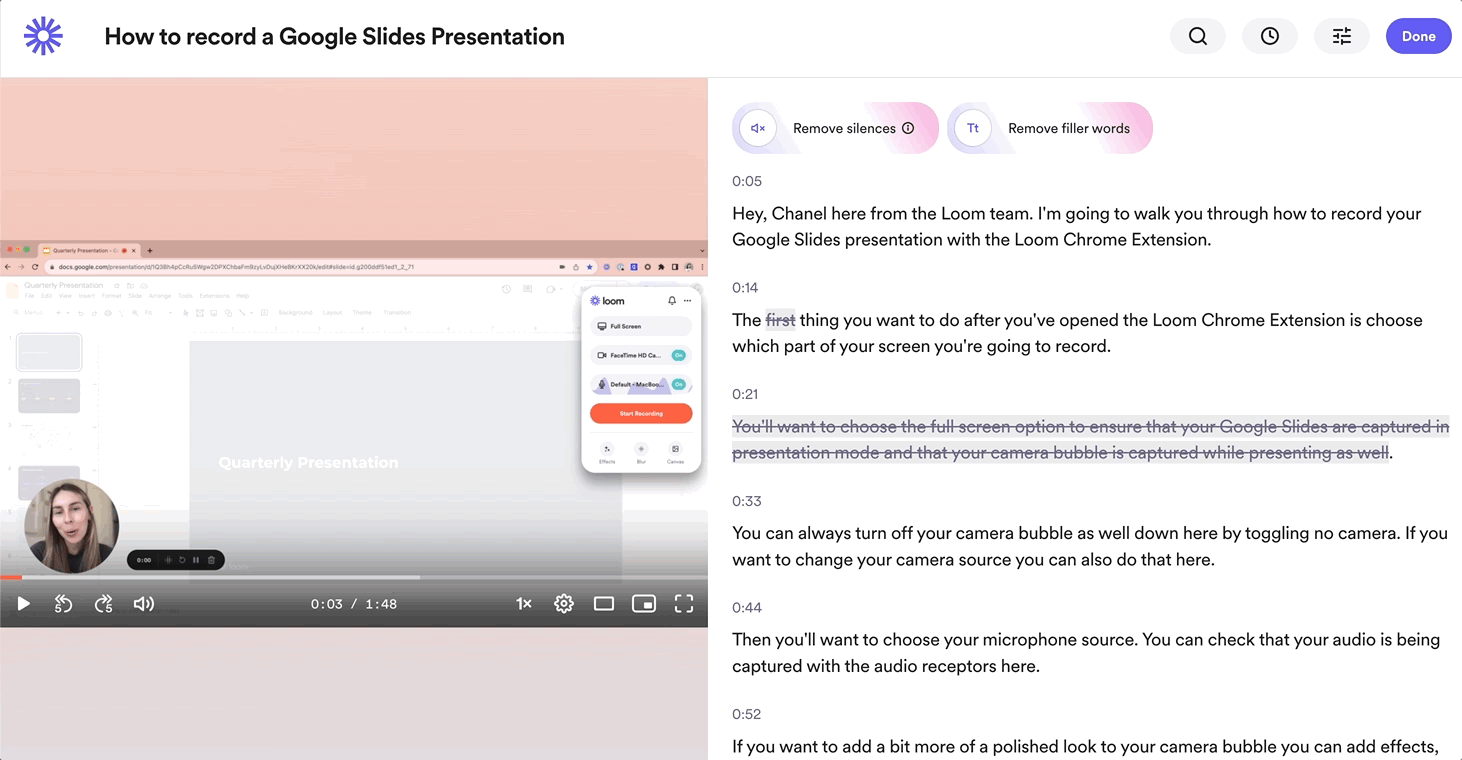The image size is (1462, 760).
Task: Play the video
Action: coord(24,604)
